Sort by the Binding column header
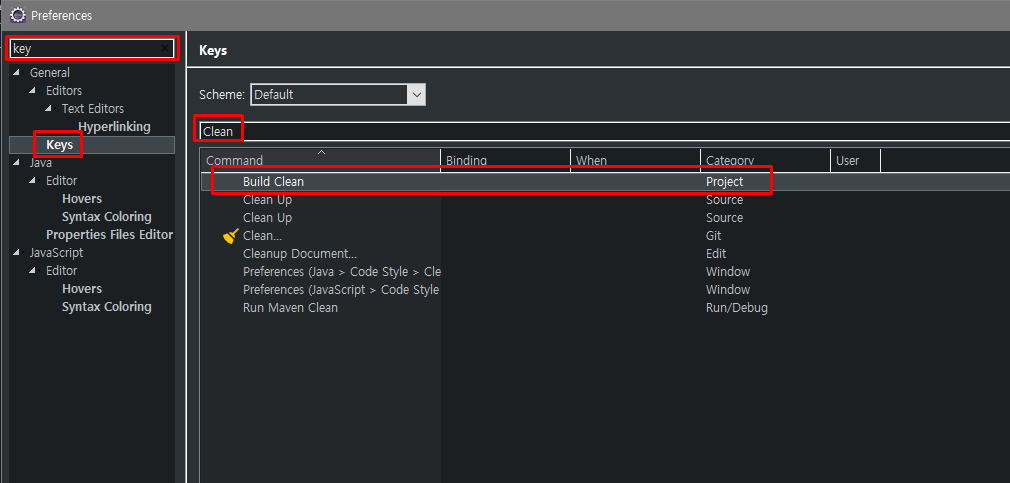1010x483 pixels. click(x=506, y=160)
